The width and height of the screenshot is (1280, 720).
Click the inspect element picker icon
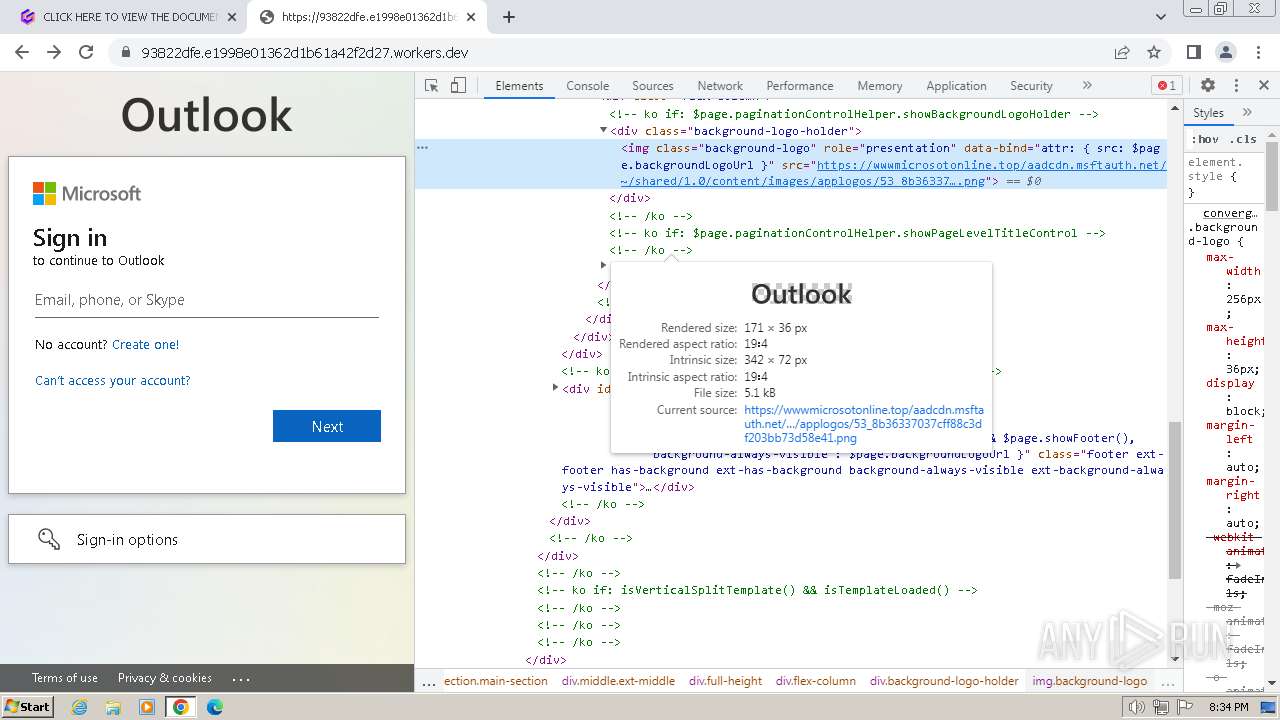click(432, 86)
